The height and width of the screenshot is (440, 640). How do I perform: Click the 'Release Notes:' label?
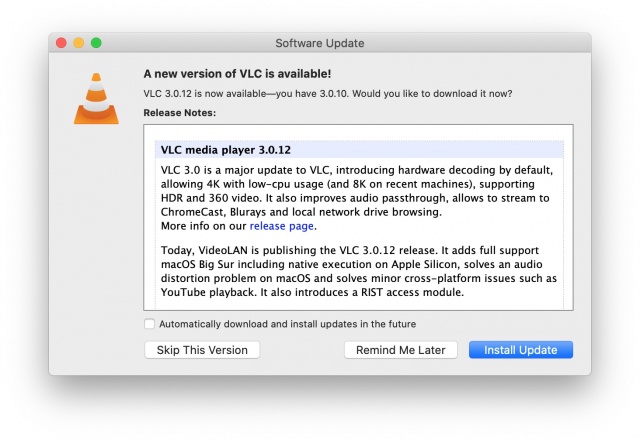(x=180, y=112)
